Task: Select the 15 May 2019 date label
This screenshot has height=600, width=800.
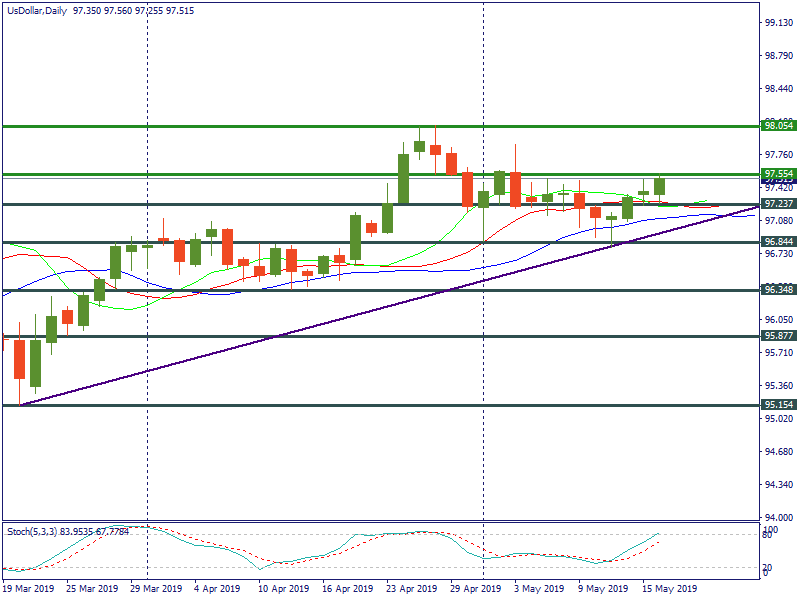Action: pyautogui.click(x=670, y=589)
